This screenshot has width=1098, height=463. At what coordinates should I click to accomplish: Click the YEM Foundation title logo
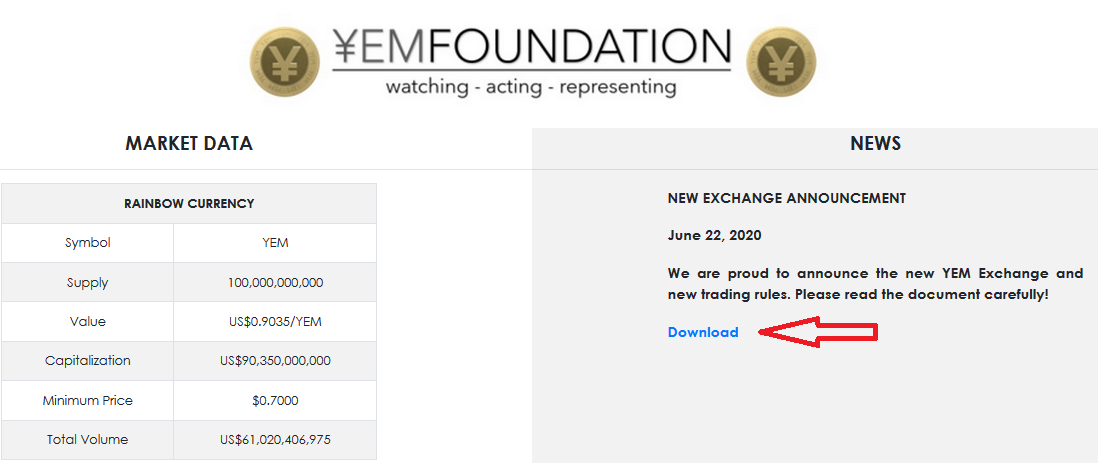531,46
